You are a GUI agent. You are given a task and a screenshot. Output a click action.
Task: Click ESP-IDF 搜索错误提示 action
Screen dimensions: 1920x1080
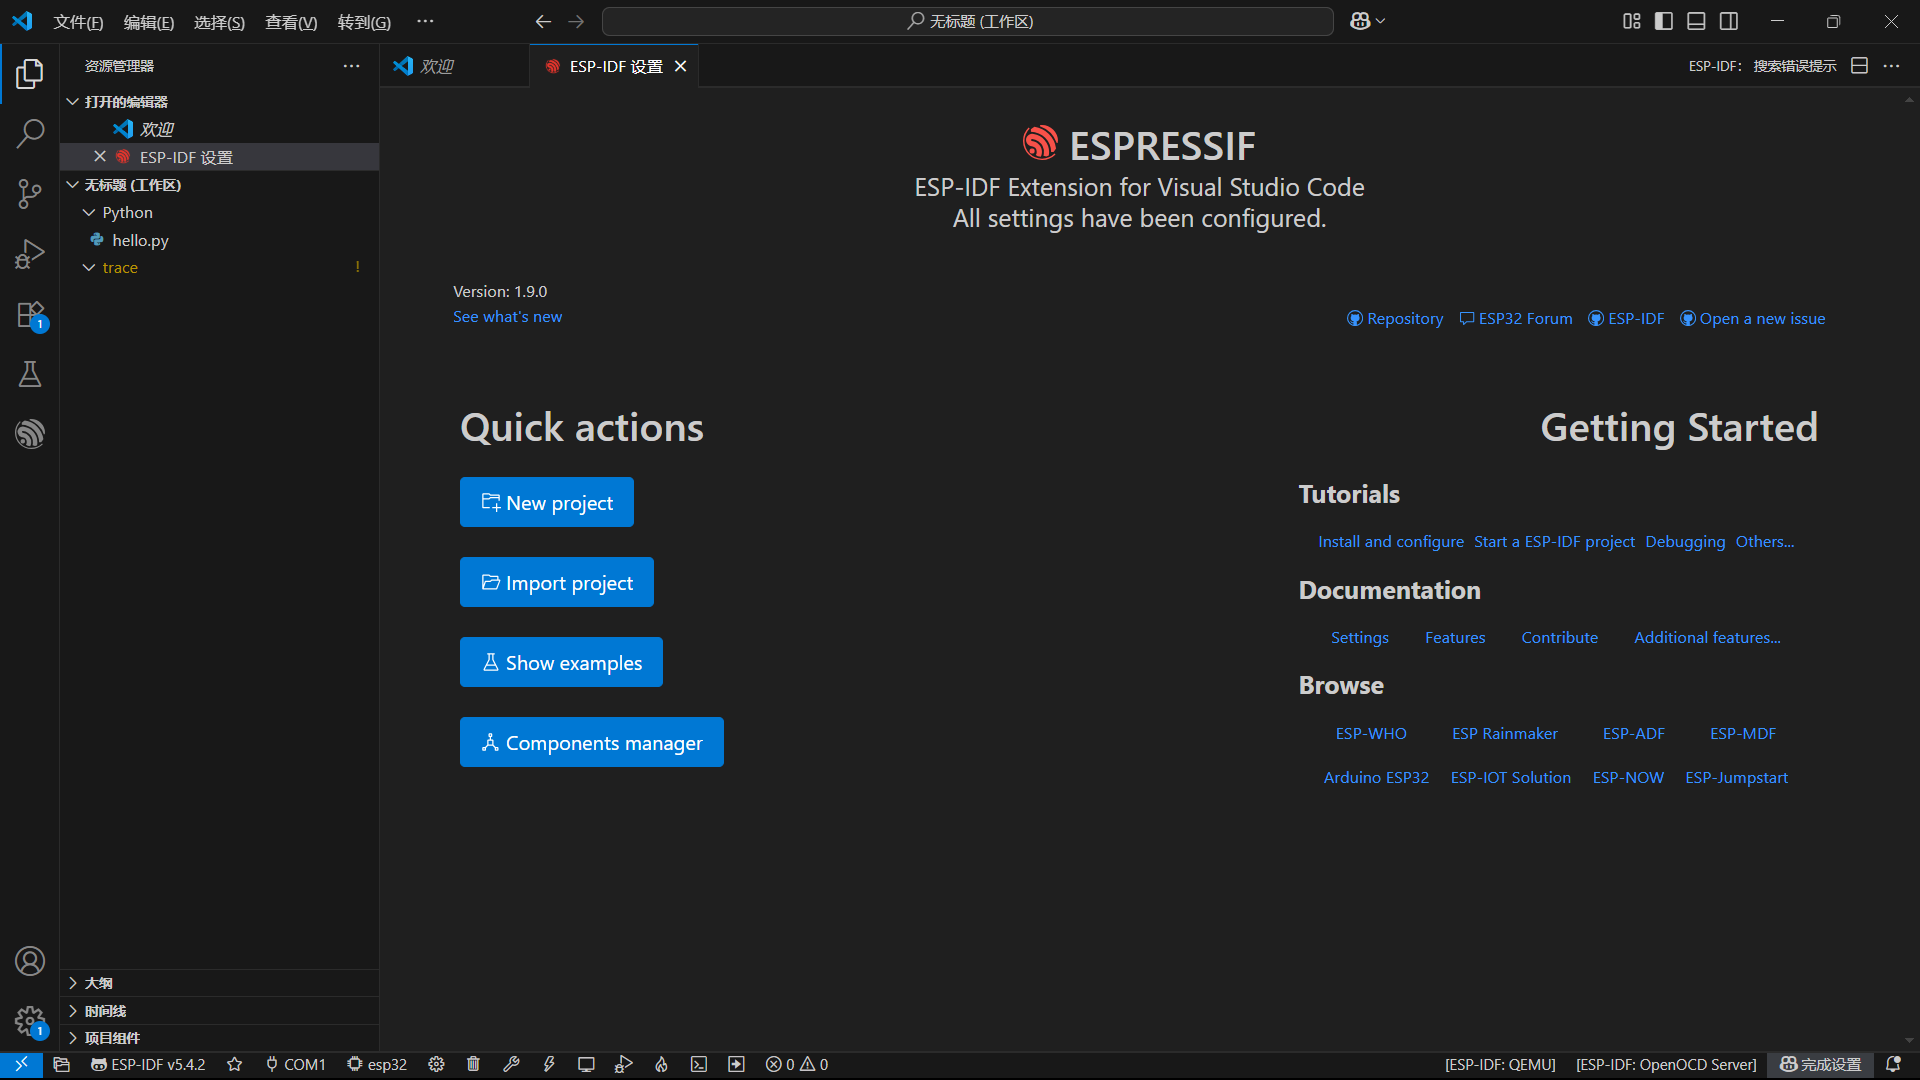1763,66
